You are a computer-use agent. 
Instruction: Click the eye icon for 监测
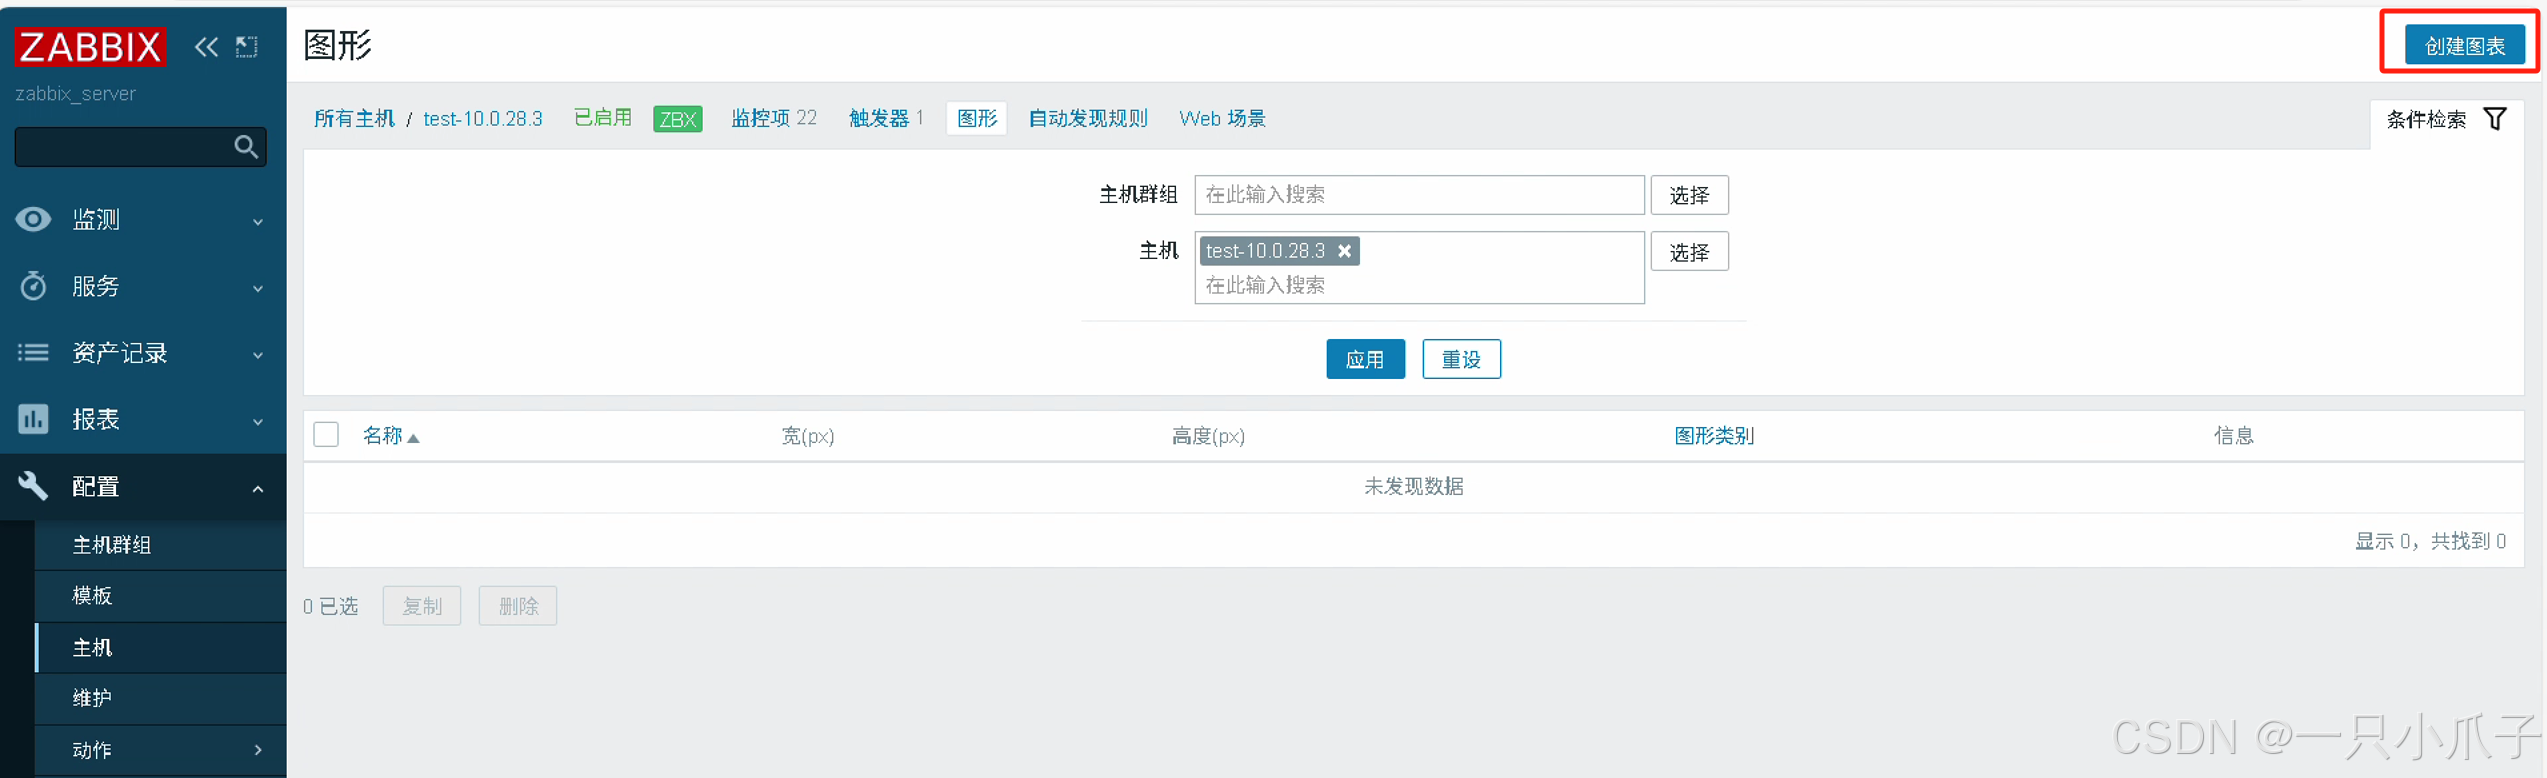(x=33, y=219)
